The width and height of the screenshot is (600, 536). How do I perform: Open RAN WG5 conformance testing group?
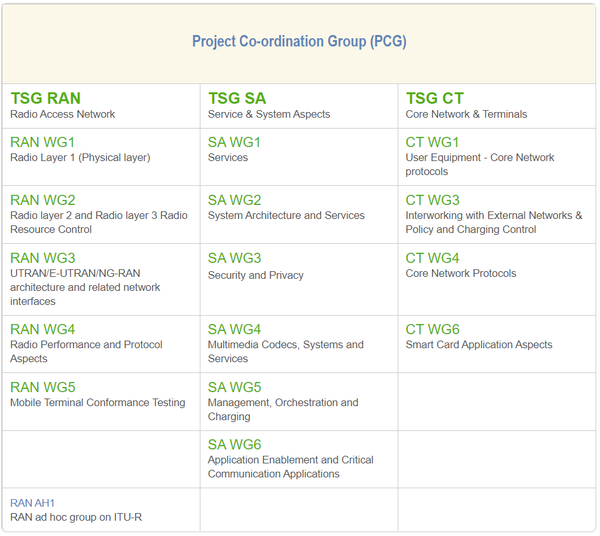(x=42, y=387)
